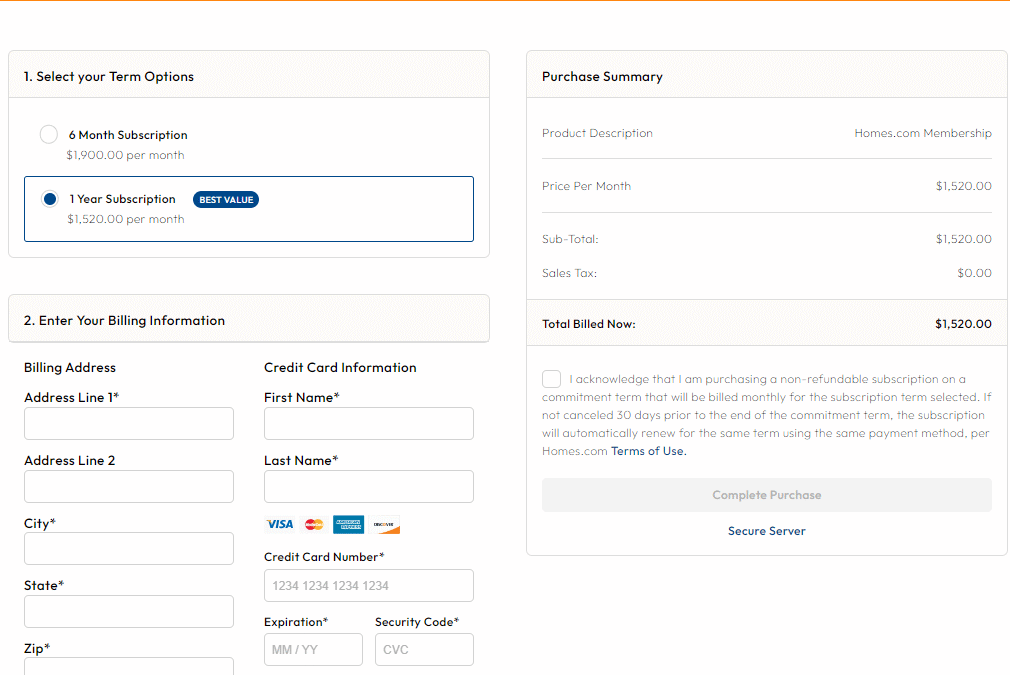Click the Expiration MM / YY field
This screenshot has width=1010, height=675.
pos(313,649)
